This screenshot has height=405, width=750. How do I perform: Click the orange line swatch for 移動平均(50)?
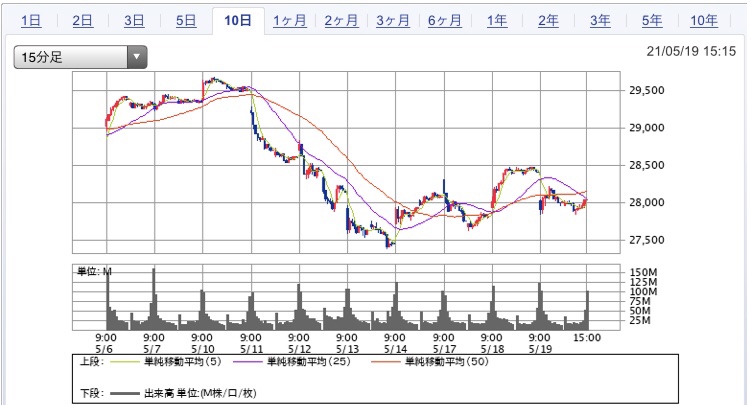point(386,362)
